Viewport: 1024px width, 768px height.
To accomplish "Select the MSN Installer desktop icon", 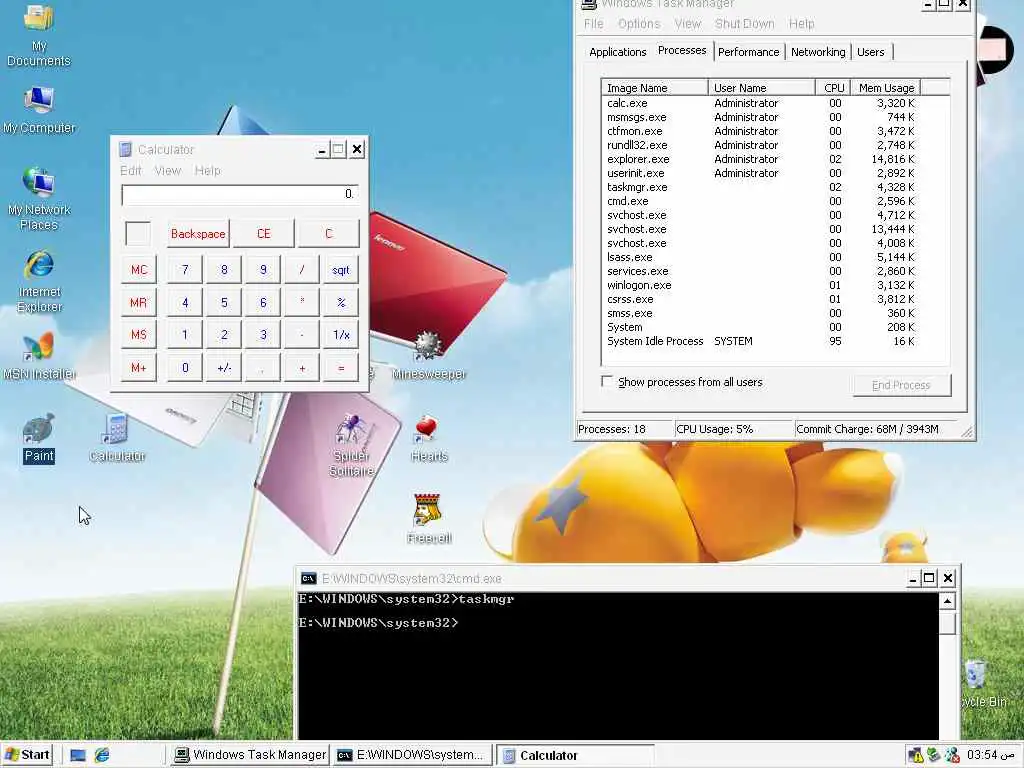I will [39, 357].
